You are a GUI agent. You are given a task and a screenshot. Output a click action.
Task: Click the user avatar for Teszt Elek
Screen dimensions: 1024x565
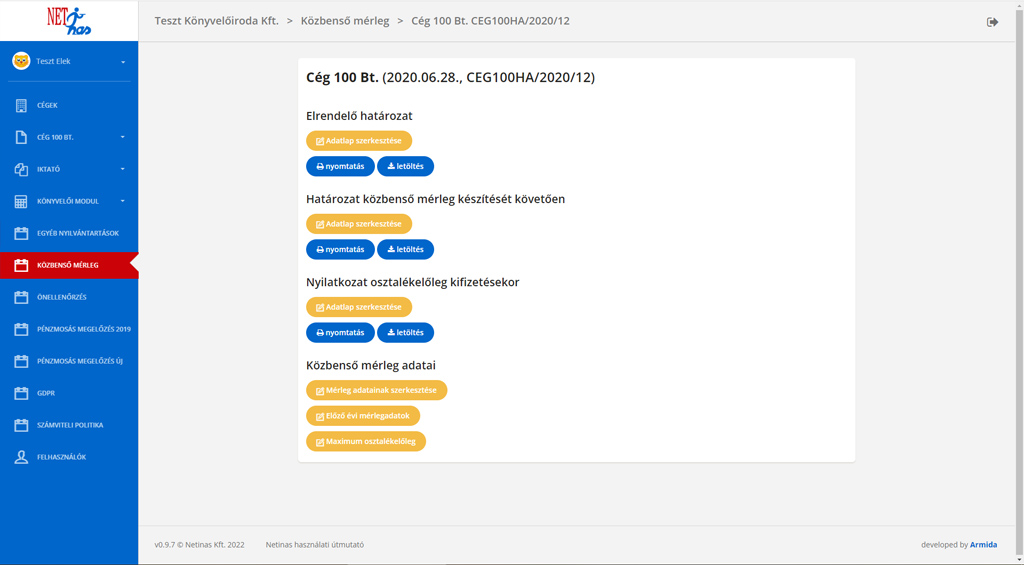(x=21, y=61)
